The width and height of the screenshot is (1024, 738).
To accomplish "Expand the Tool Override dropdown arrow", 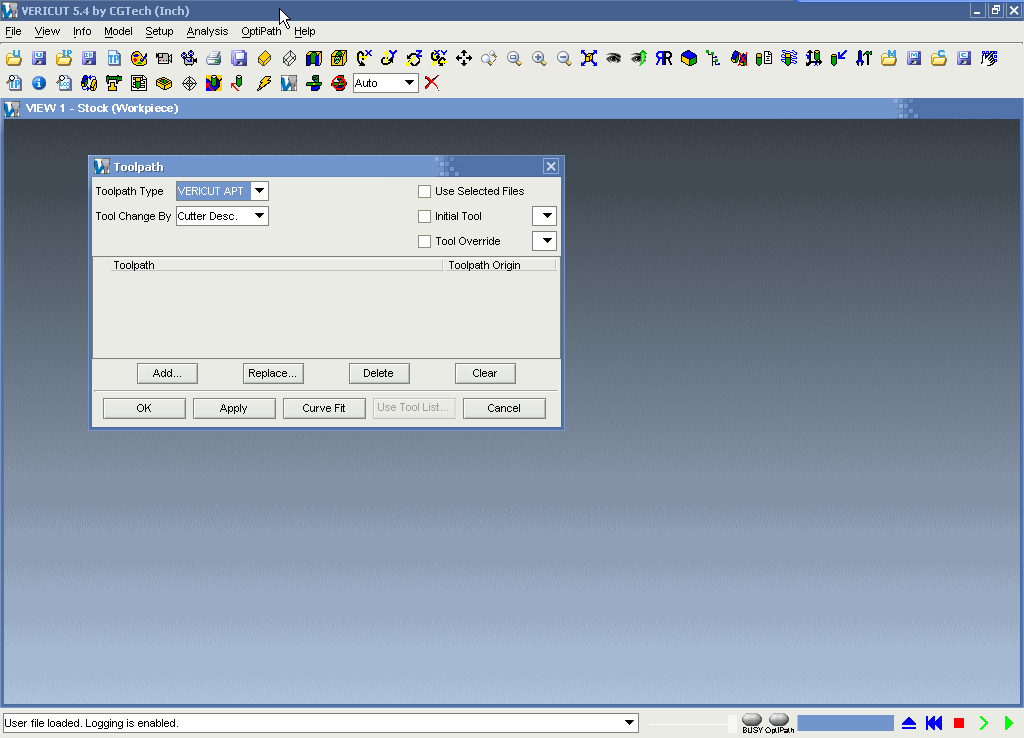I will coord(545,241).
